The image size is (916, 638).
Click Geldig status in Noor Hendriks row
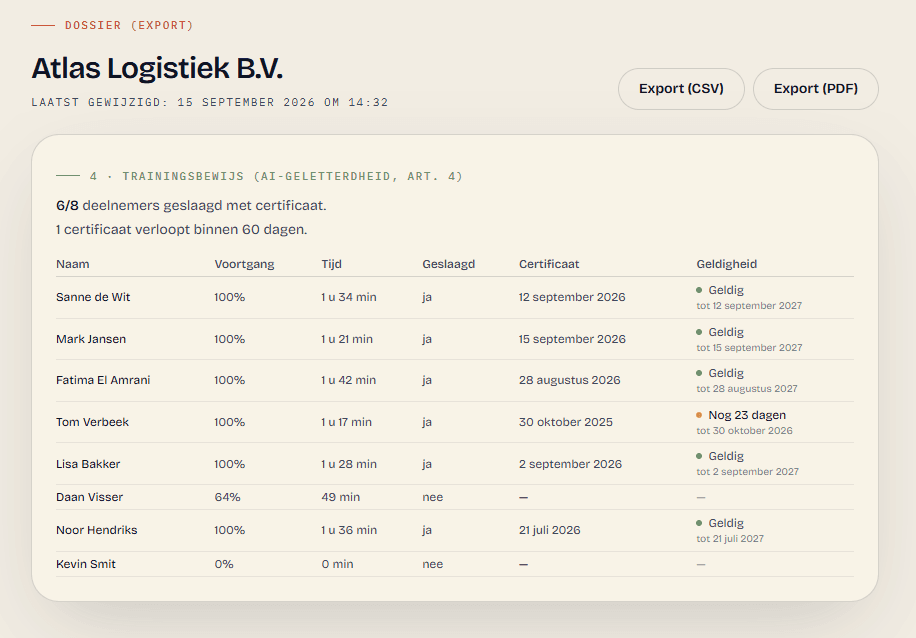click(720, 523)
